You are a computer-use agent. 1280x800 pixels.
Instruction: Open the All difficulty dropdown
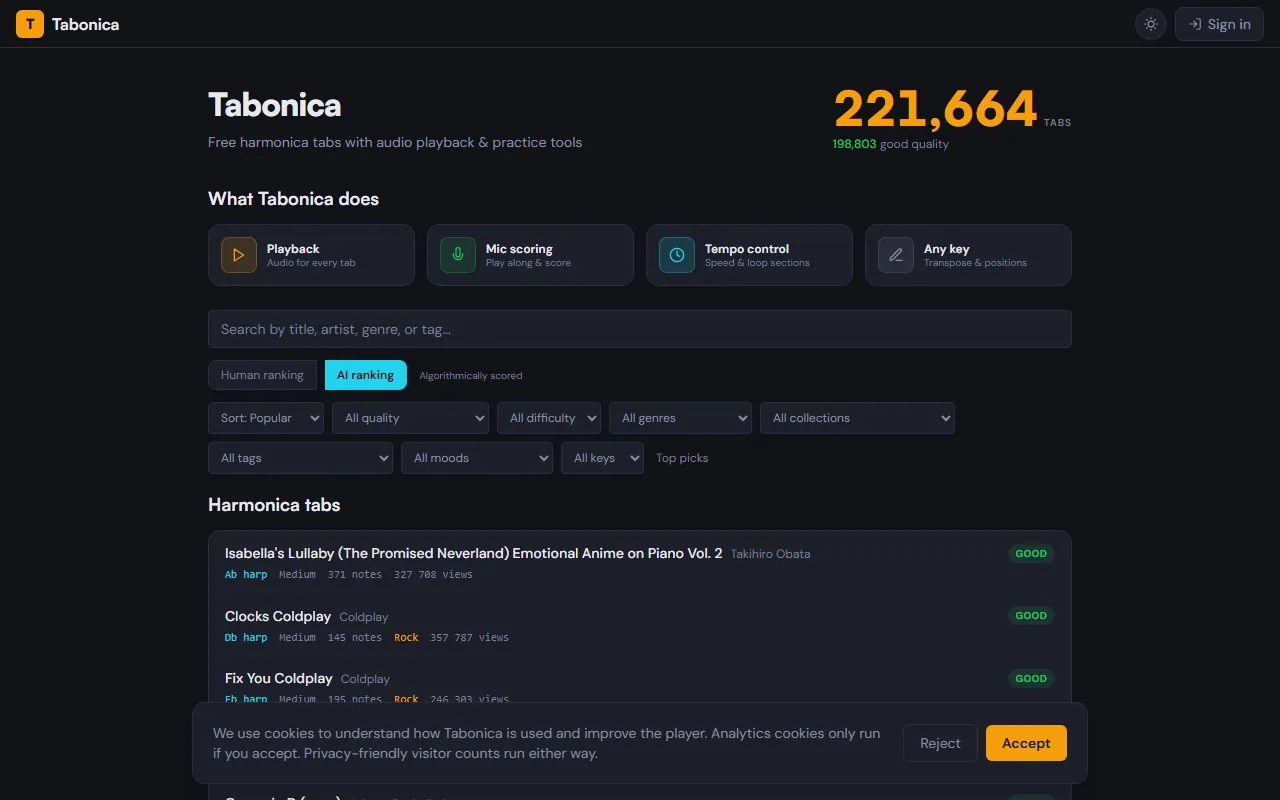click(x=549, y=418)
